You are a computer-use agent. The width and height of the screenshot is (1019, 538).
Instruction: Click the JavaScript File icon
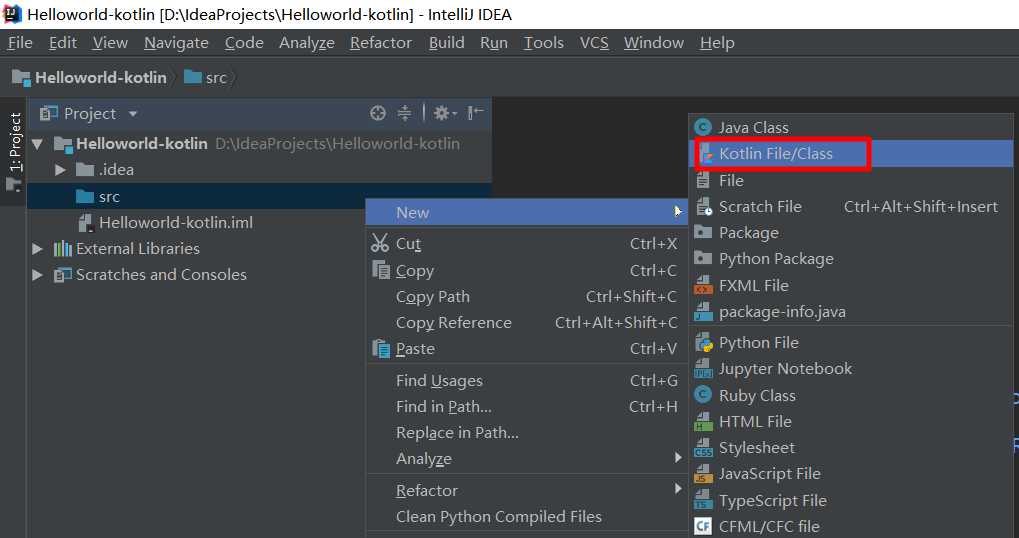[x=703, y=474]
